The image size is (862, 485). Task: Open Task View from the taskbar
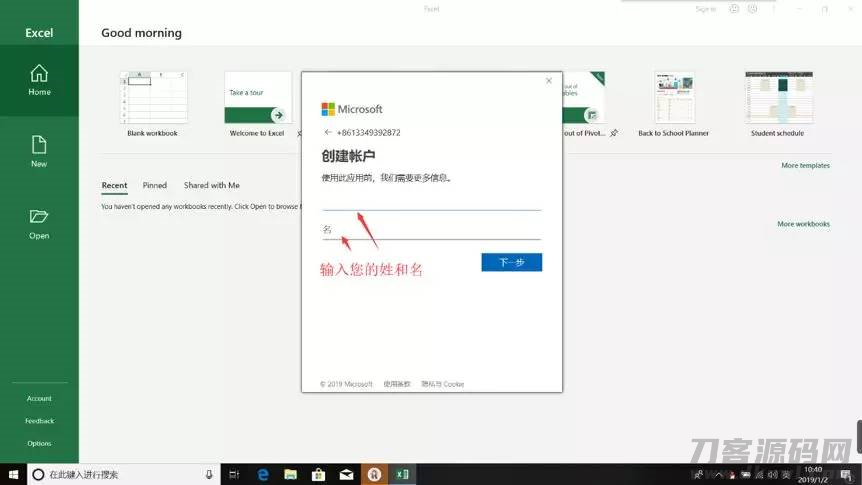234,474
